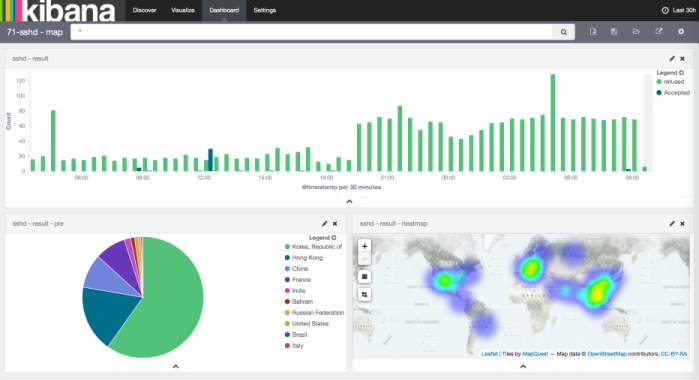Image resolution: width=699 pixels, height=380 pixels.
Task: Select the Accepted legend color dot
Action: pyautogui.click(x=659, y=93)
